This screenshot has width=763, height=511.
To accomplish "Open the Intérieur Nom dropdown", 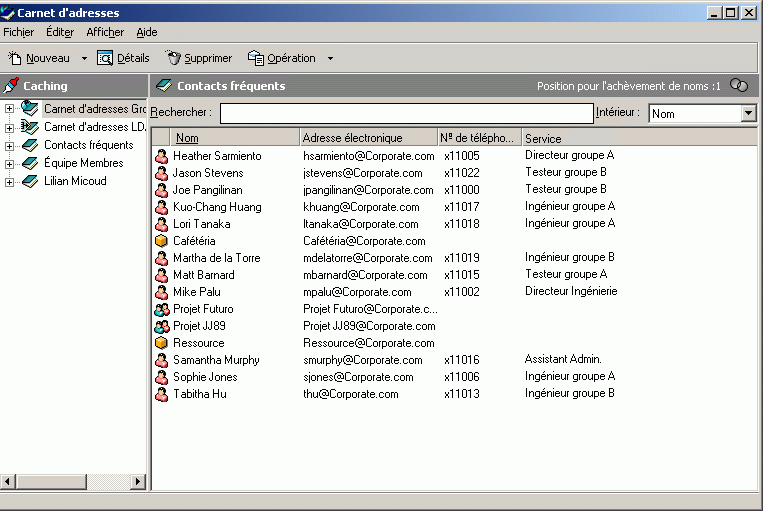I will [x=748, y=113].
